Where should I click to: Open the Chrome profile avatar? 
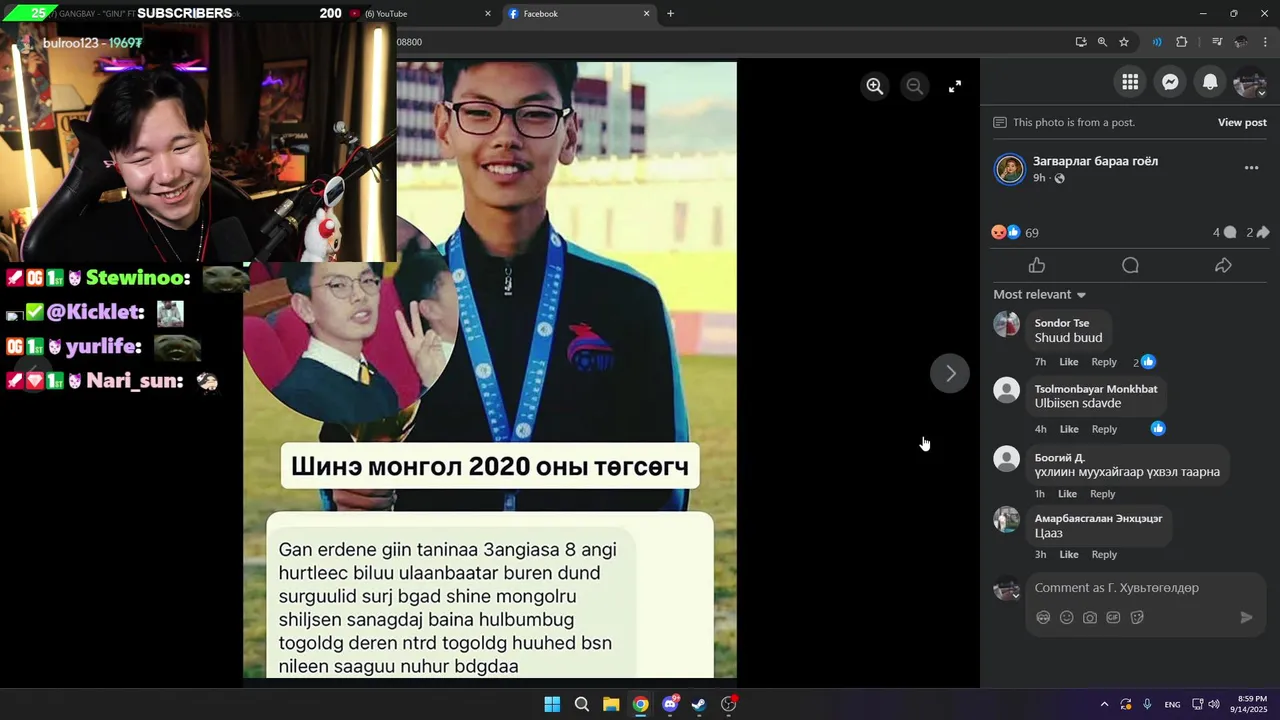coord(1241,42)
